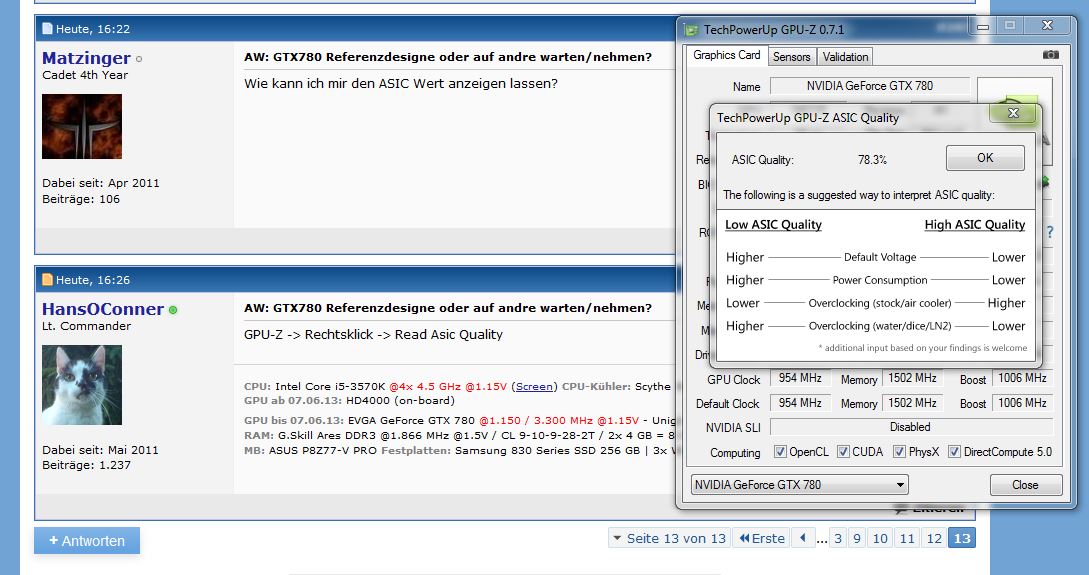1089x575 pixels.
Task: Click HansOConner's online status indicator
Action: (x=173, y=310)
